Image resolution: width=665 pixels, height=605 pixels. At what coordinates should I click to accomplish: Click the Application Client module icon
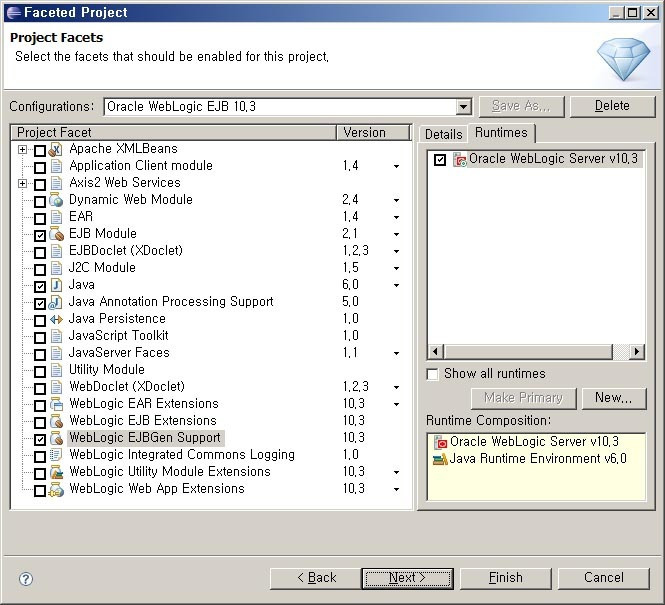tap(56, 166)
